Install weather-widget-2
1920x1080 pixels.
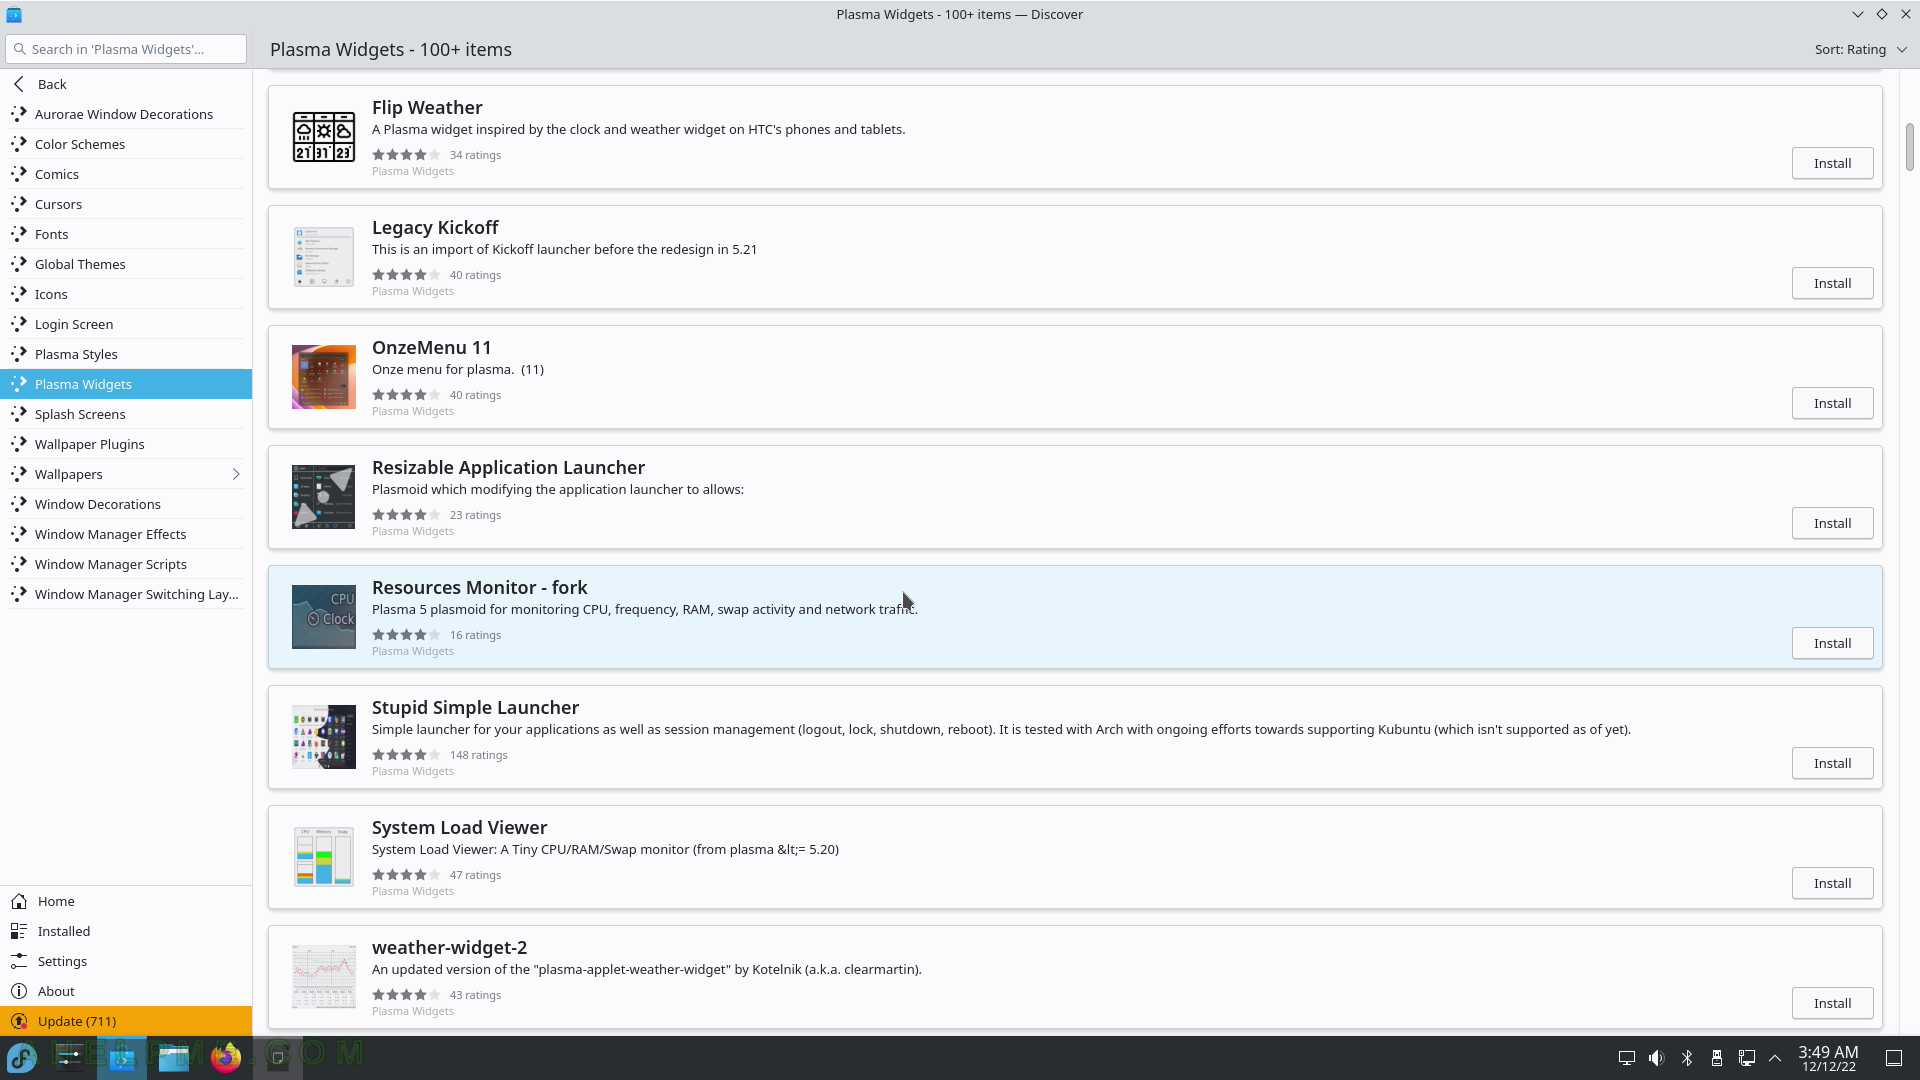[1832, 1003]
